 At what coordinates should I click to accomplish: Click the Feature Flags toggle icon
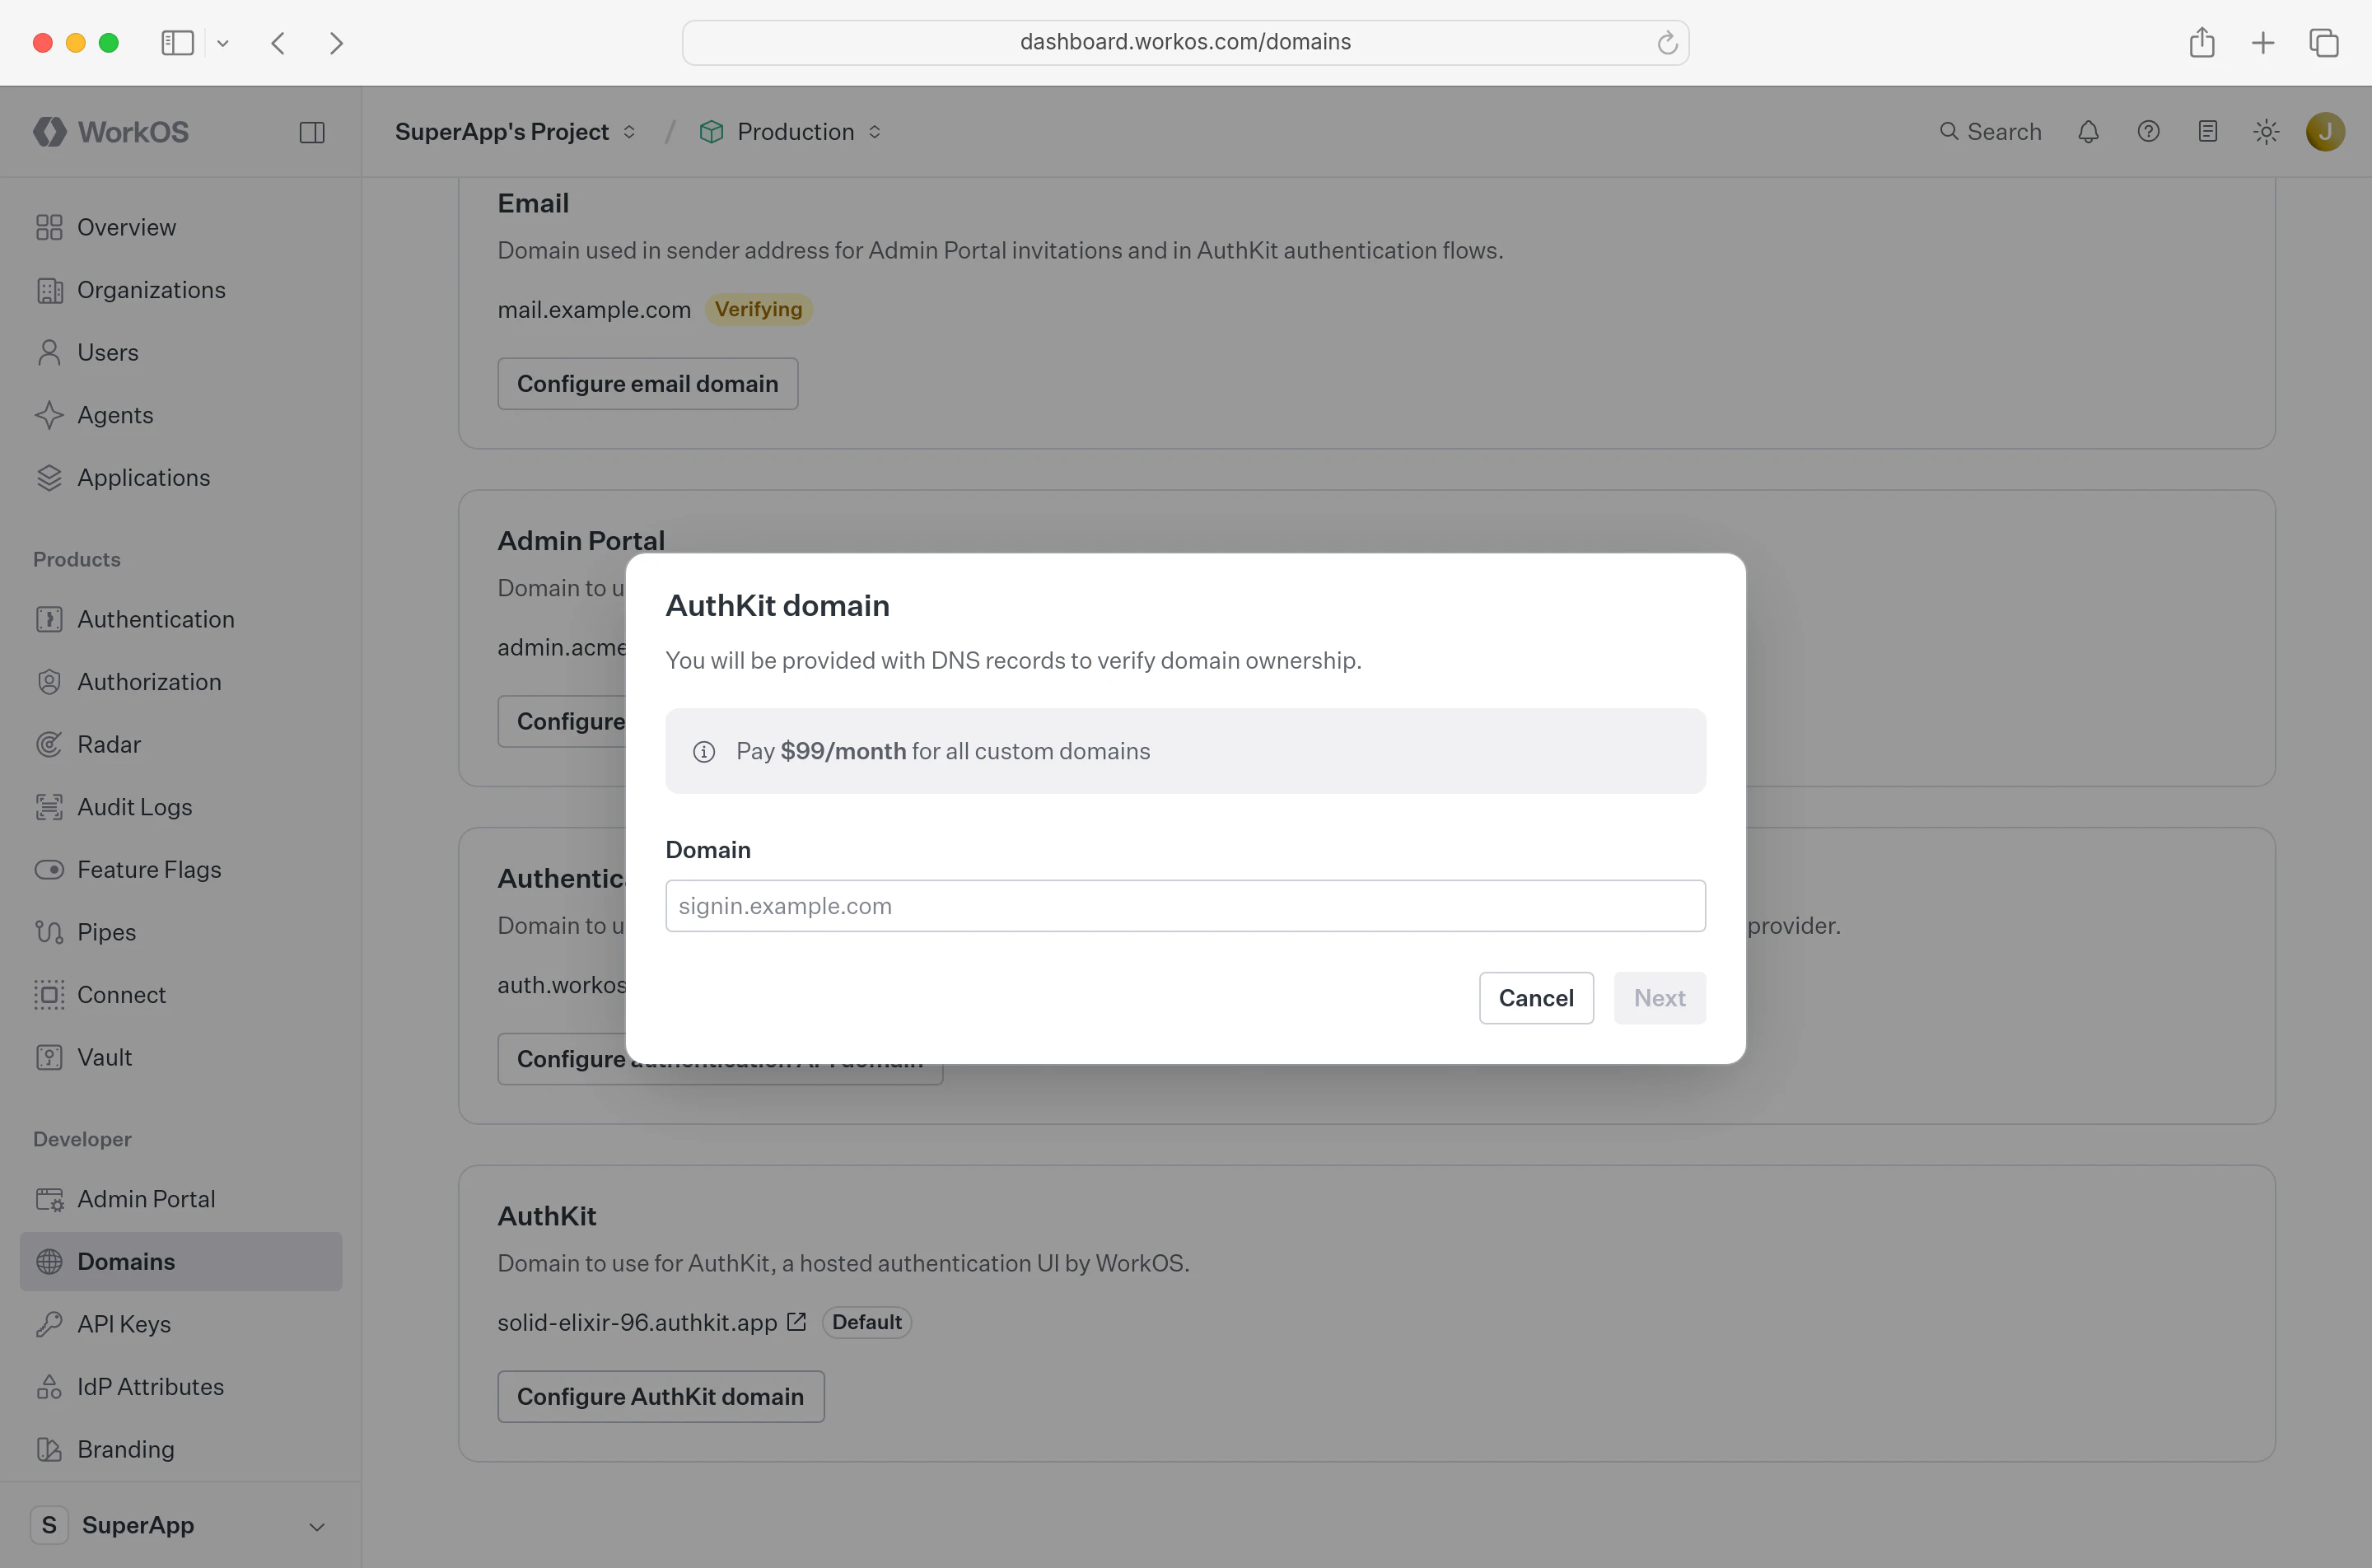(x=49, y=869)
